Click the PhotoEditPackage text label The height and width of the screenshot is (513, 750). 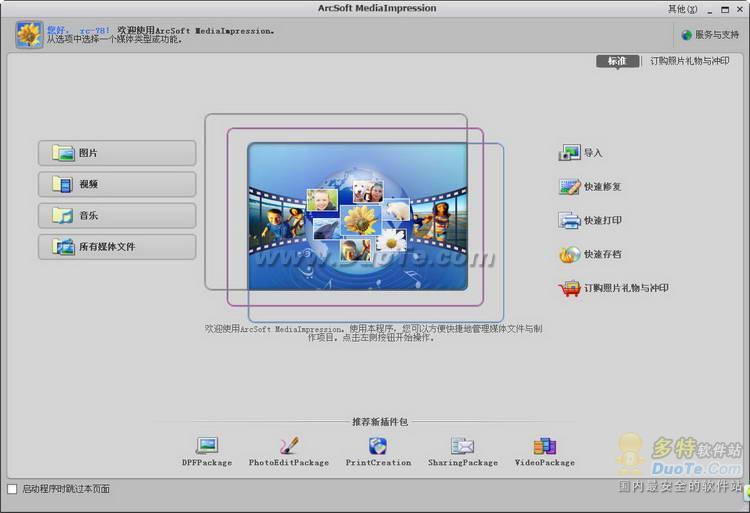[289, 463]
